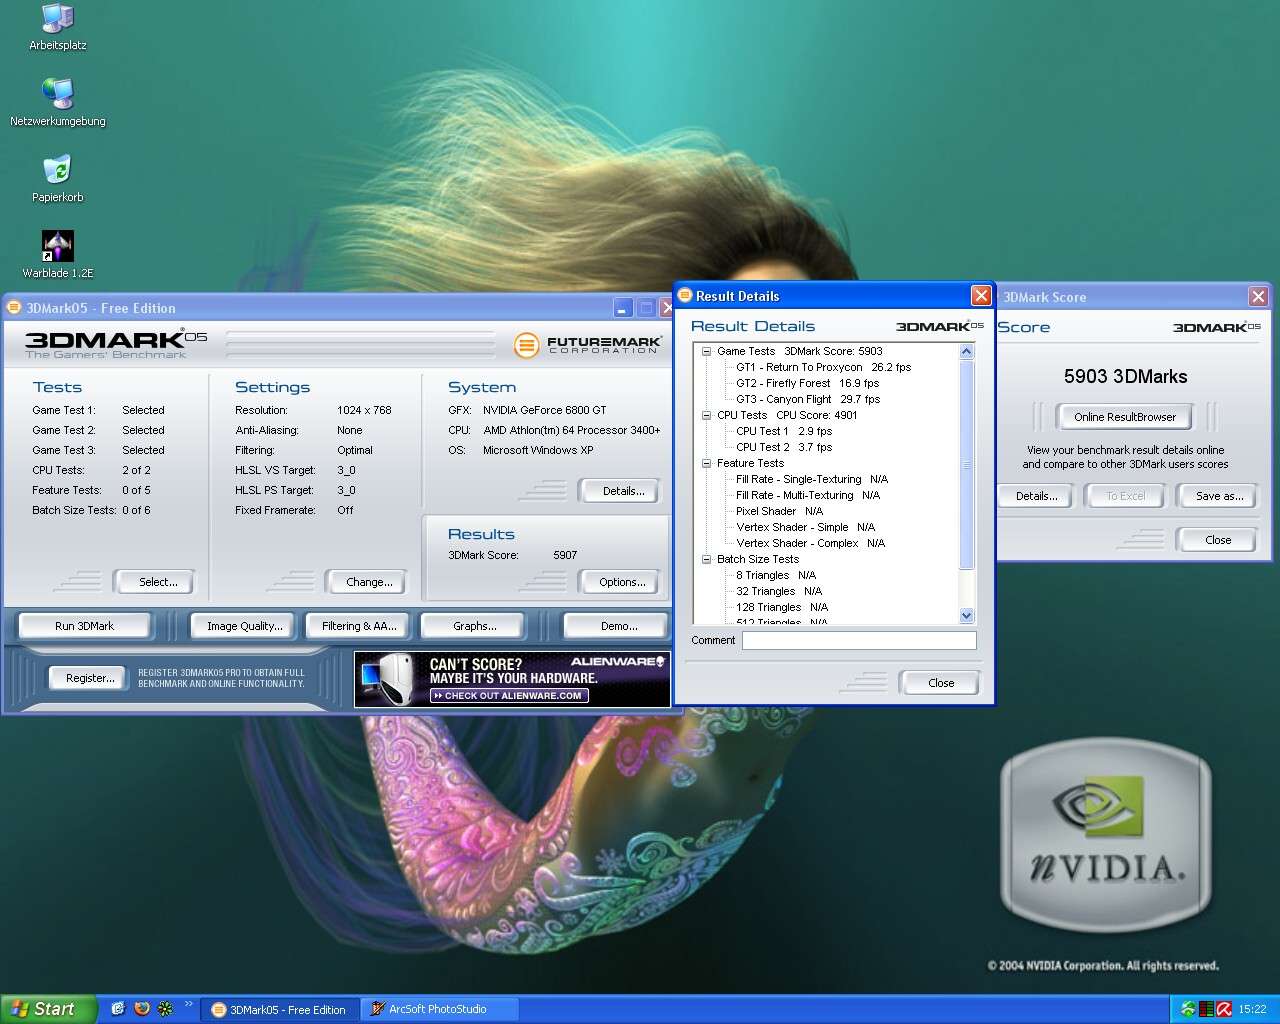Click the taskbar clock showing 15:22
The height and width of the screenshot is (1024, 1280).
(1252, 1009)
